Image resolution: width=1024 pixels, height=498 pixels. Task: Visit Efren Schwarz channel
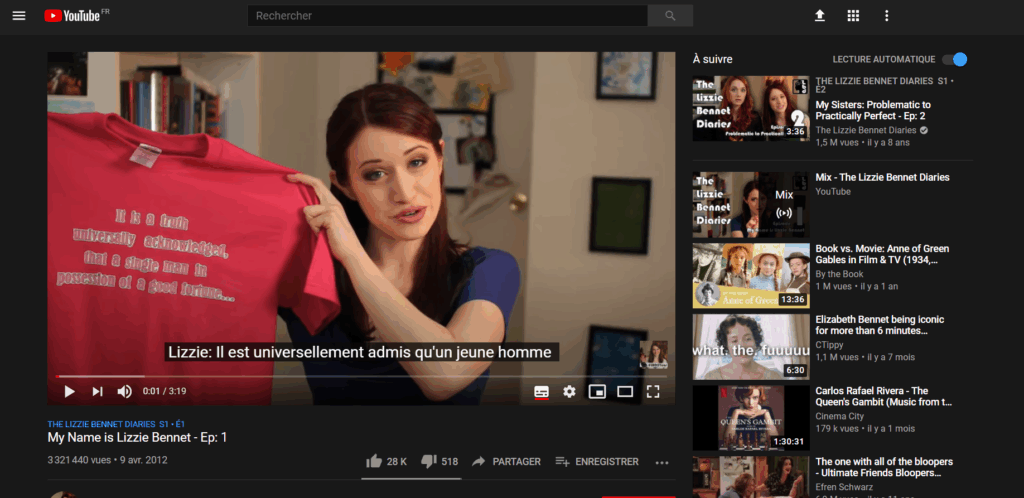pos(844,487)
